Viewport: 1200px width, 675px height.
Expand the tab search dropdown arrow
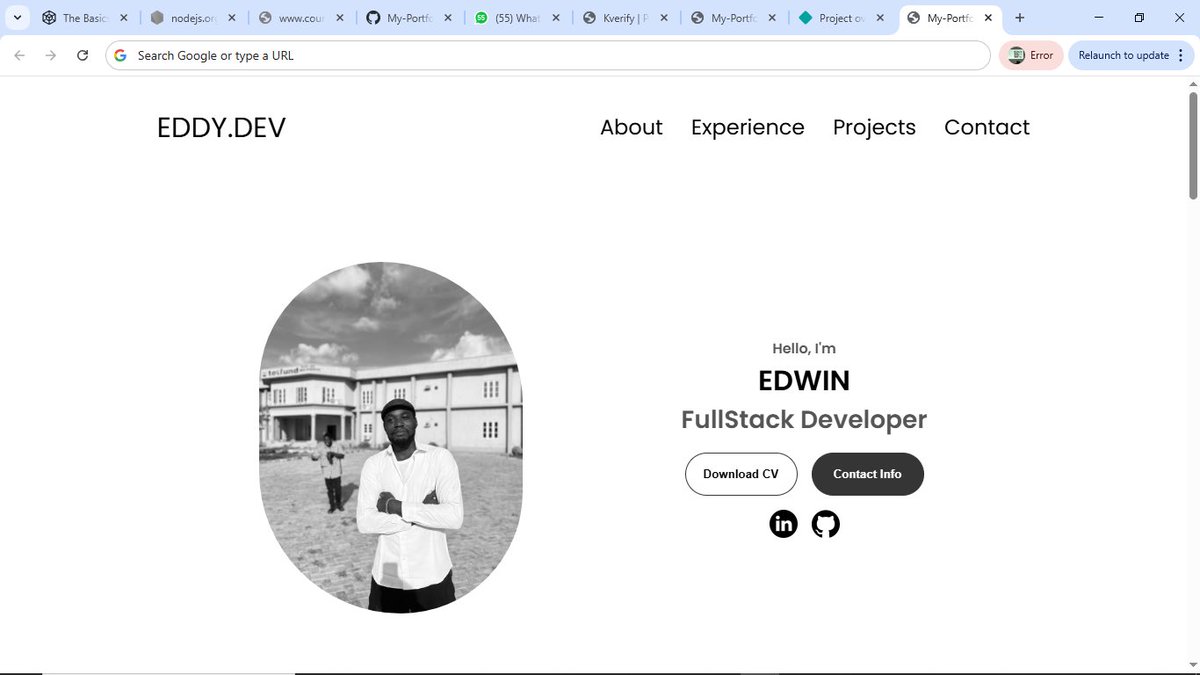(x=17, y=18)
